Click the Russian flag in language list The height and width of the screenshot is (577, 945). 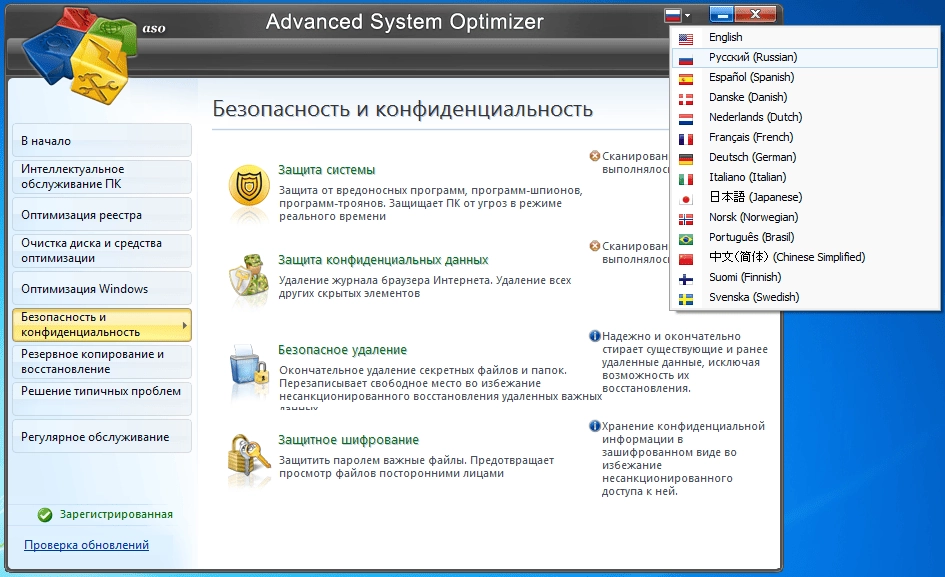pos(686,58)
